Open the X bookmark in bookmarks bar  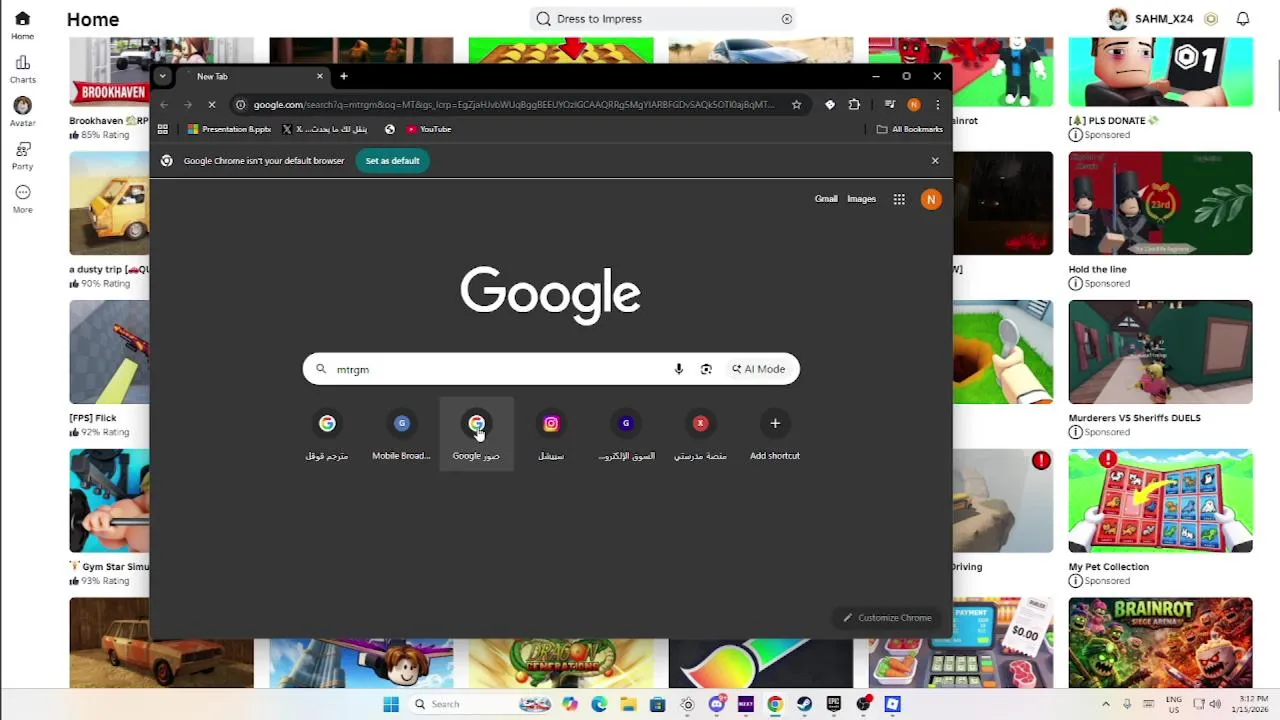point(325,129)
